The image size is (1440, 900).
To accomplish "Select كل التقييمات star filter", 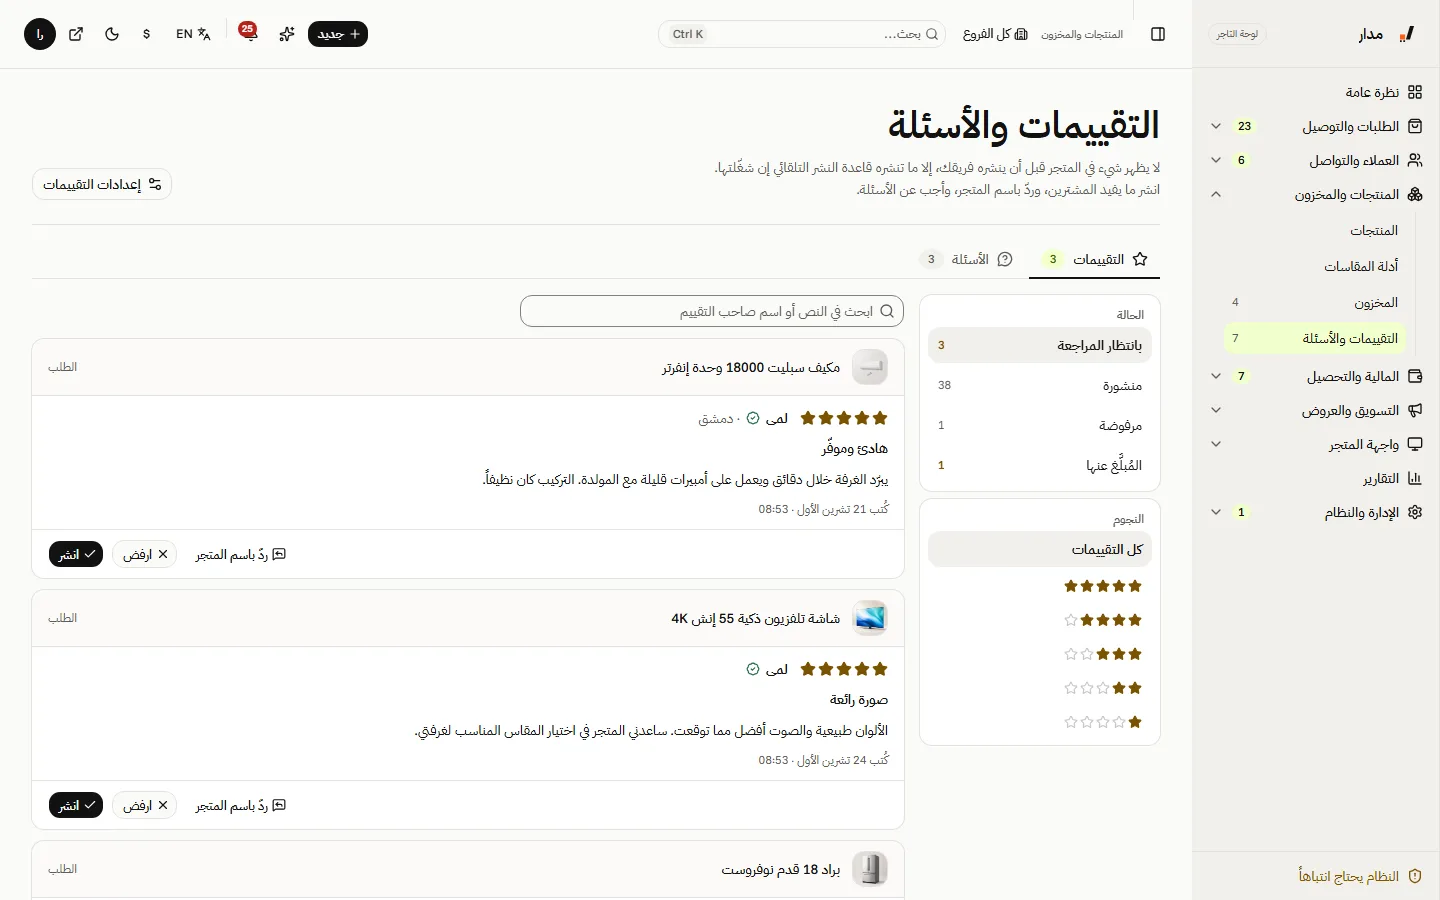I will click(x=1040, y=549).
